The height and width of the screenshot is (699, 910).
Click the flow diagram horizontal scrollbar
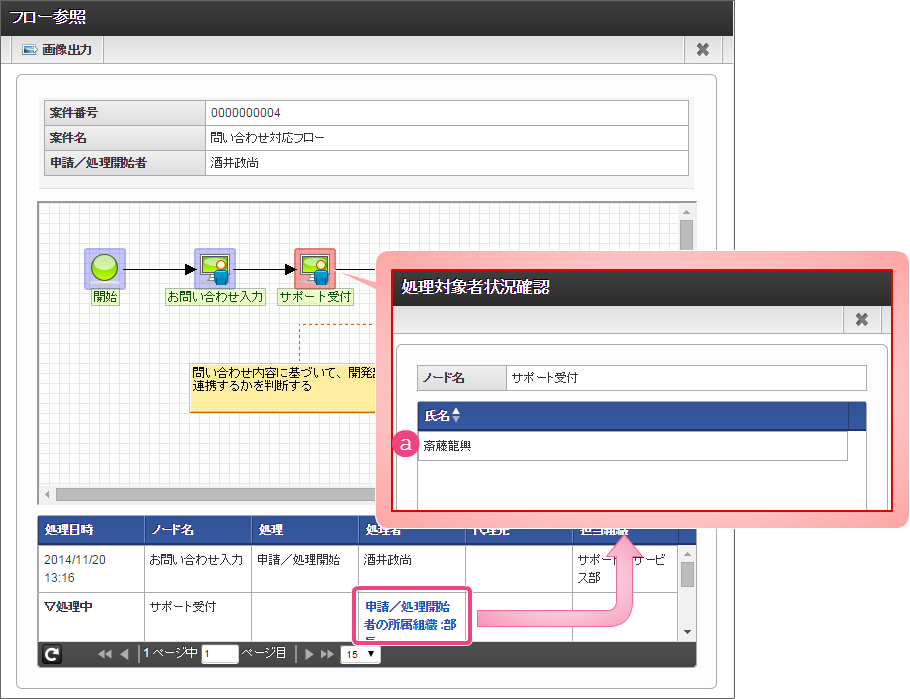[x=216, y=495]
